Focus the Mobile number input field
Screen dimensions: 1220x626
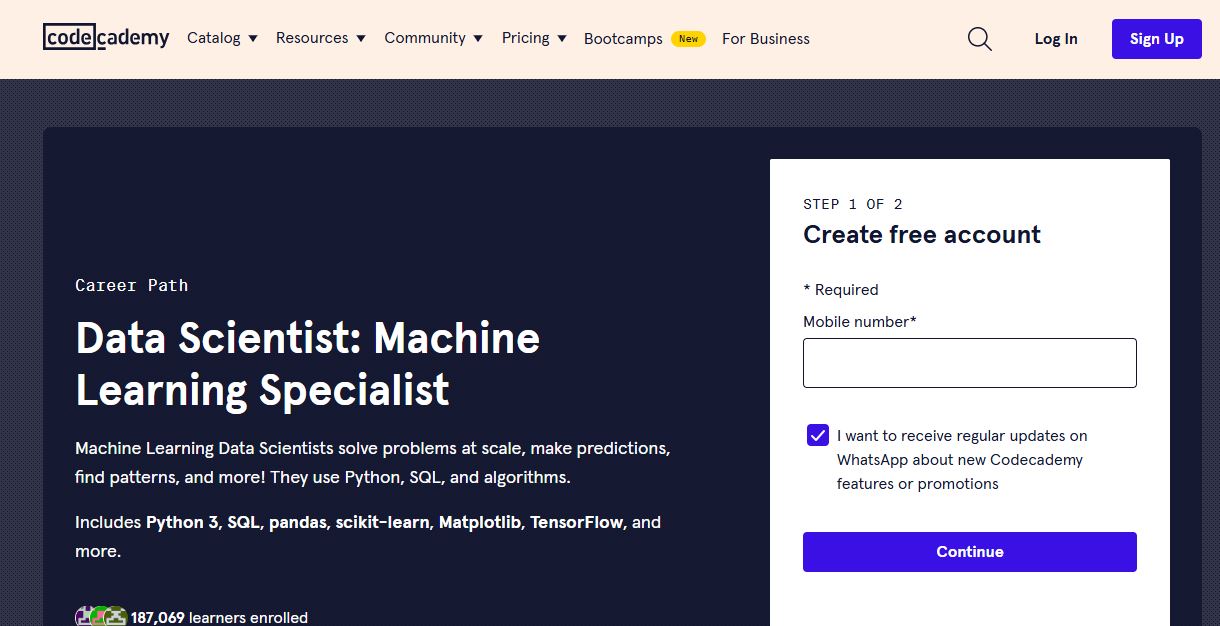[x=969, y=363]
